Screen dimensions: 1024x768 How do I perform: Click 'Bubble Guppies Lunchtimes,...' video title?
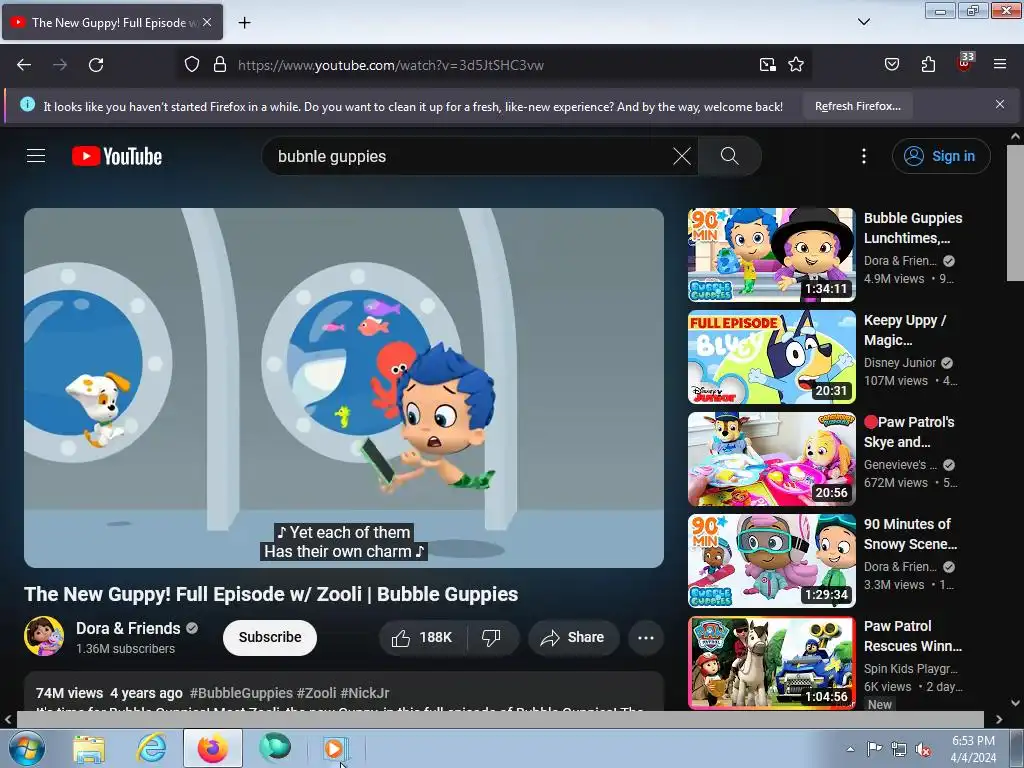[912, 228]
